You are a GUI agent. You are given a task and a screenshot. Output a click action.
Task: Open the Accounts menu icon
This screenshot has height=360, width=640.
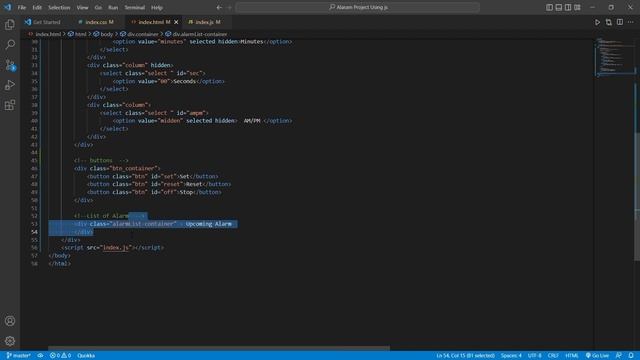pyautogui.click(x=10, y=321)
